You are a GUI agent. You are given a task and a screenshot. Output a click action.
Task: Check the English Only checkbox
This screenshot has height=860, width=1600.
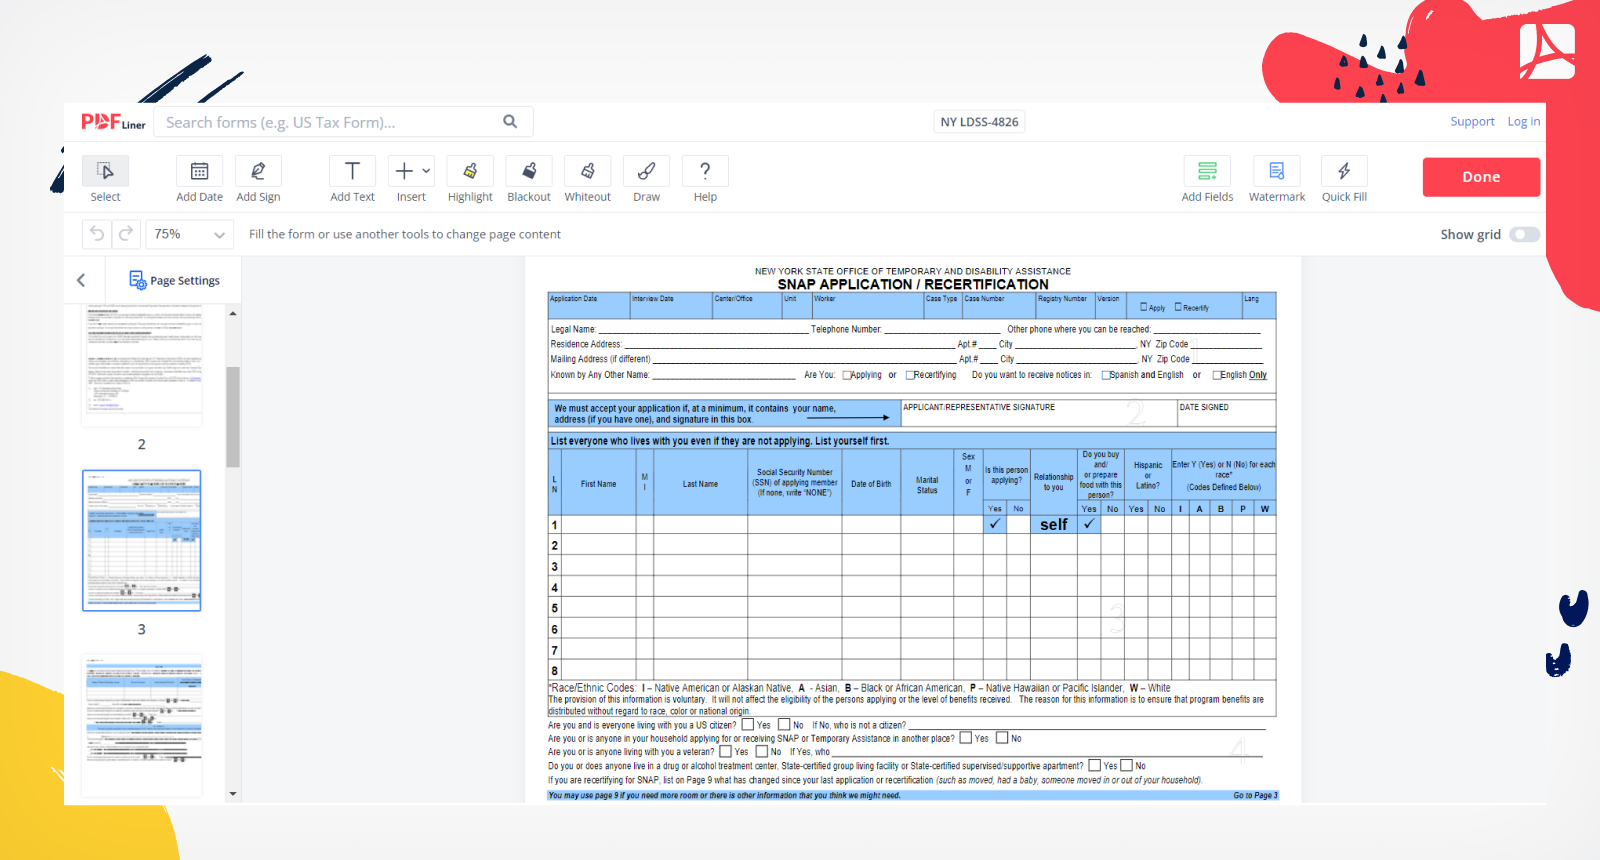point(1216,376)
